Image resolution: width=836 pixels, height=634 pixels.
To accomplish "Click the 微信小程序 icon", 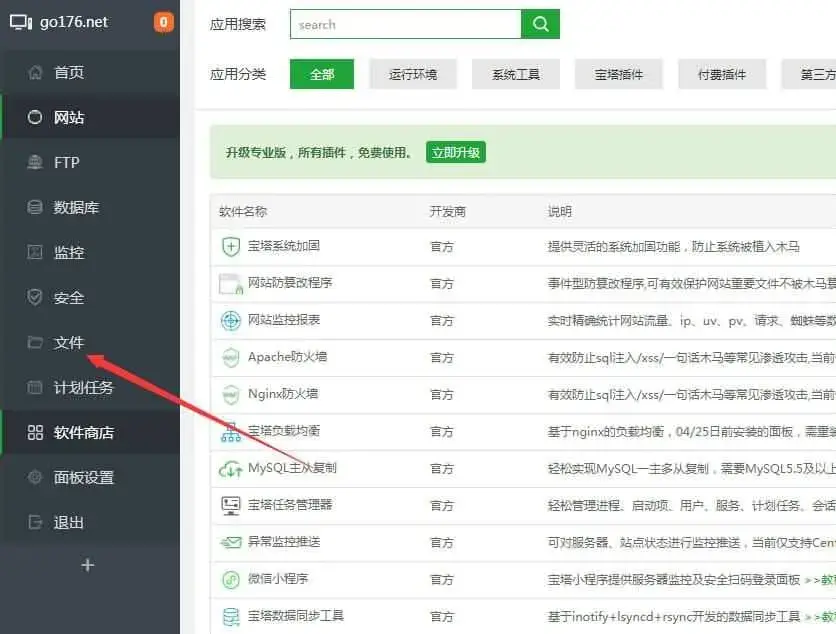I will (x=231, y=579).
